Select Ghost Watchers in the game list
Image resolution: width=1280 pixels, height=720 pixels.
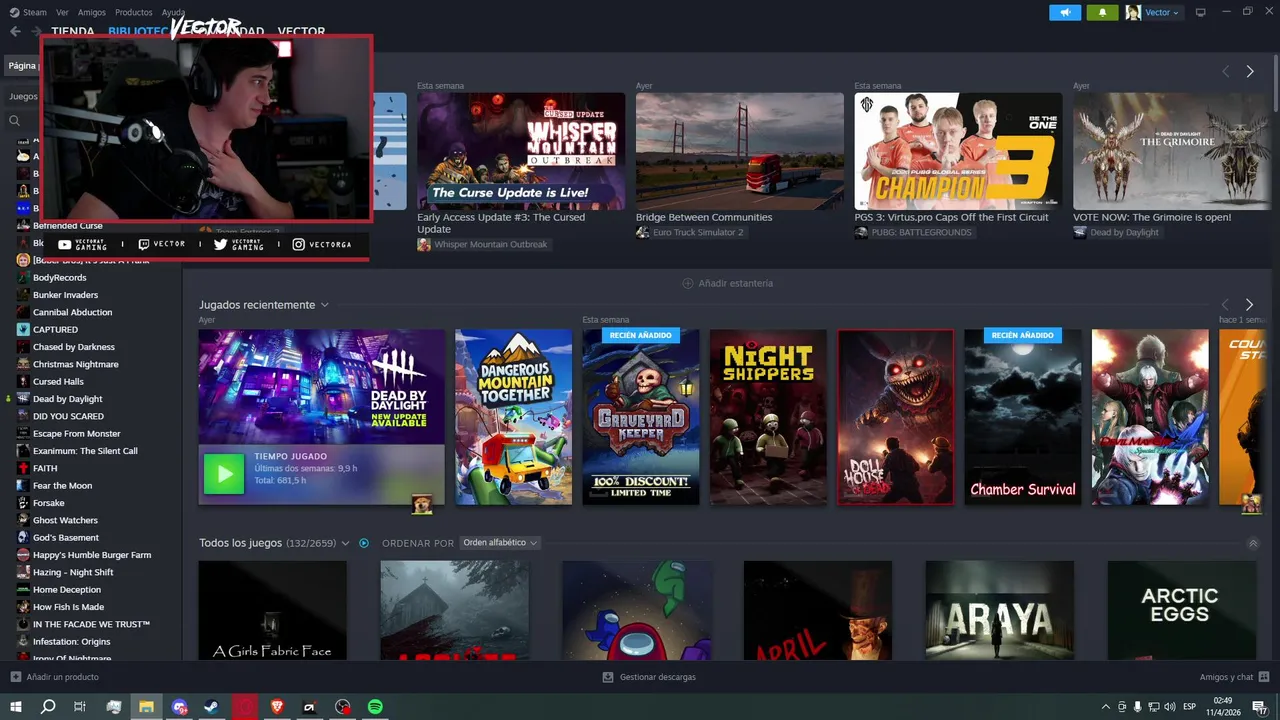(65, 520)
